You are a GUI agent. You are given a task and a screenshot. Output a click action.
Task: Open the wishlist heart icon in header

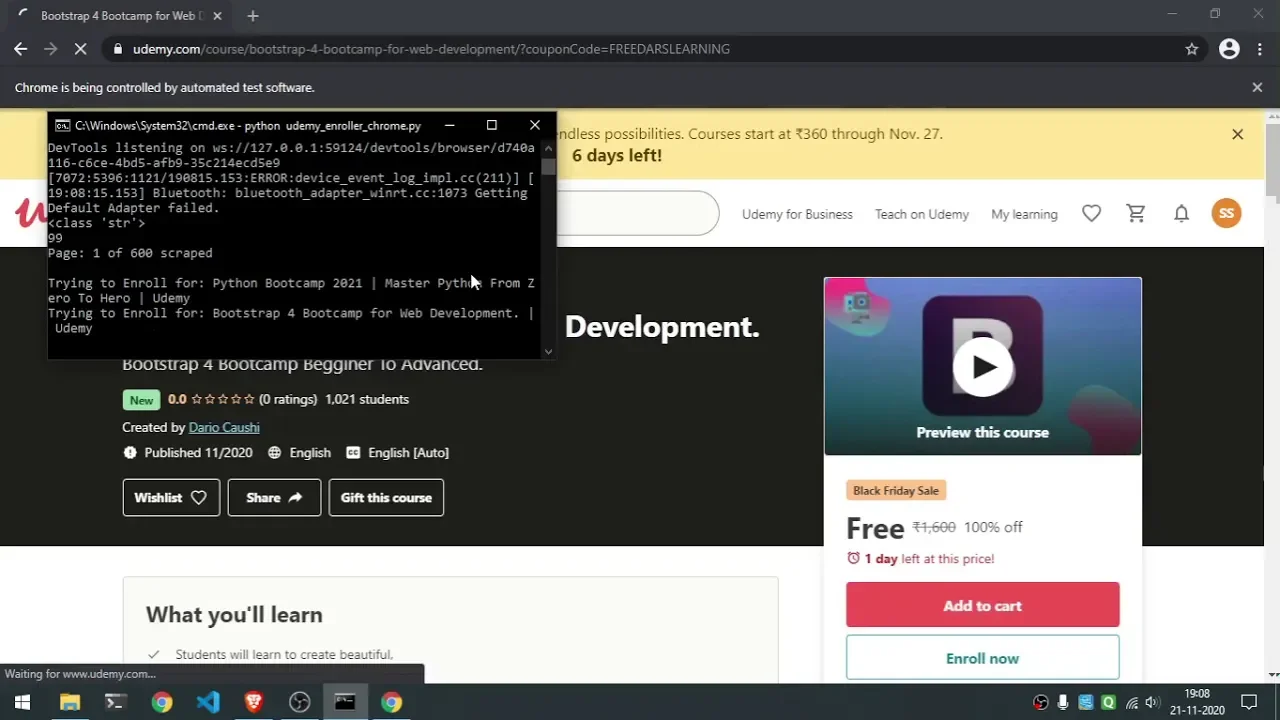tap(1091, 214)
